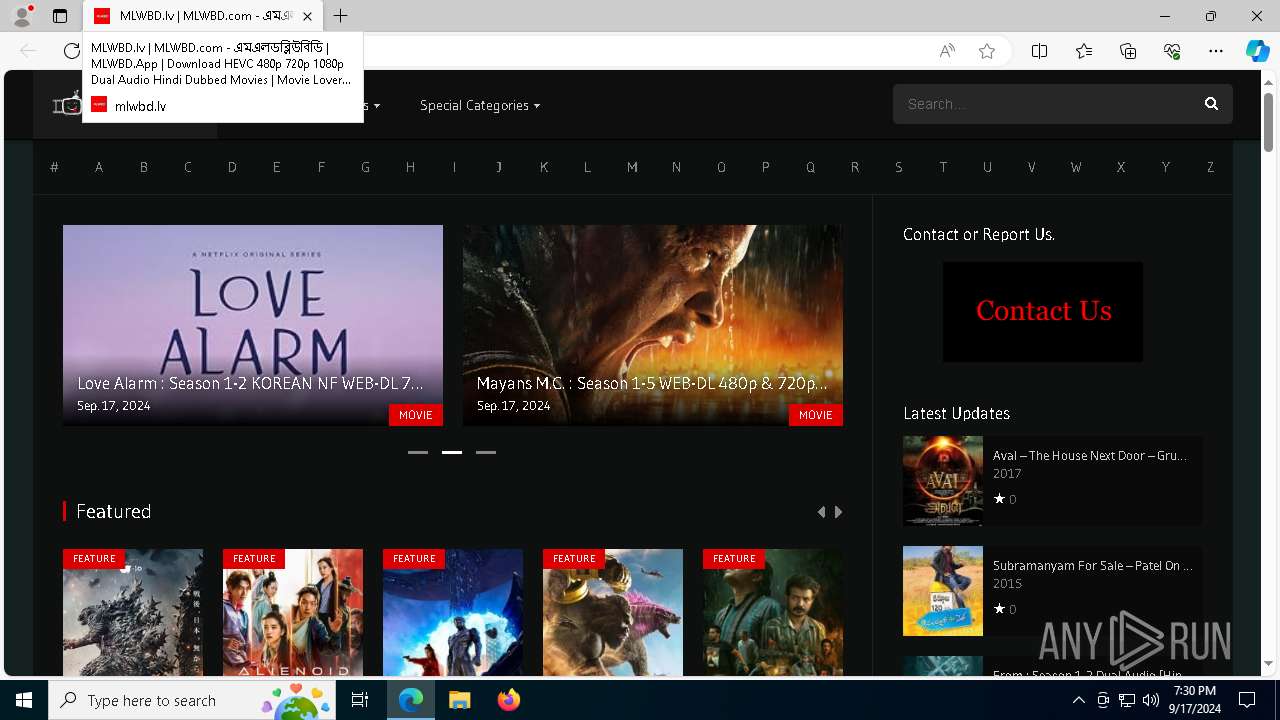
Task: Filter titles by letter Z
Action: tap(1210, 167)
